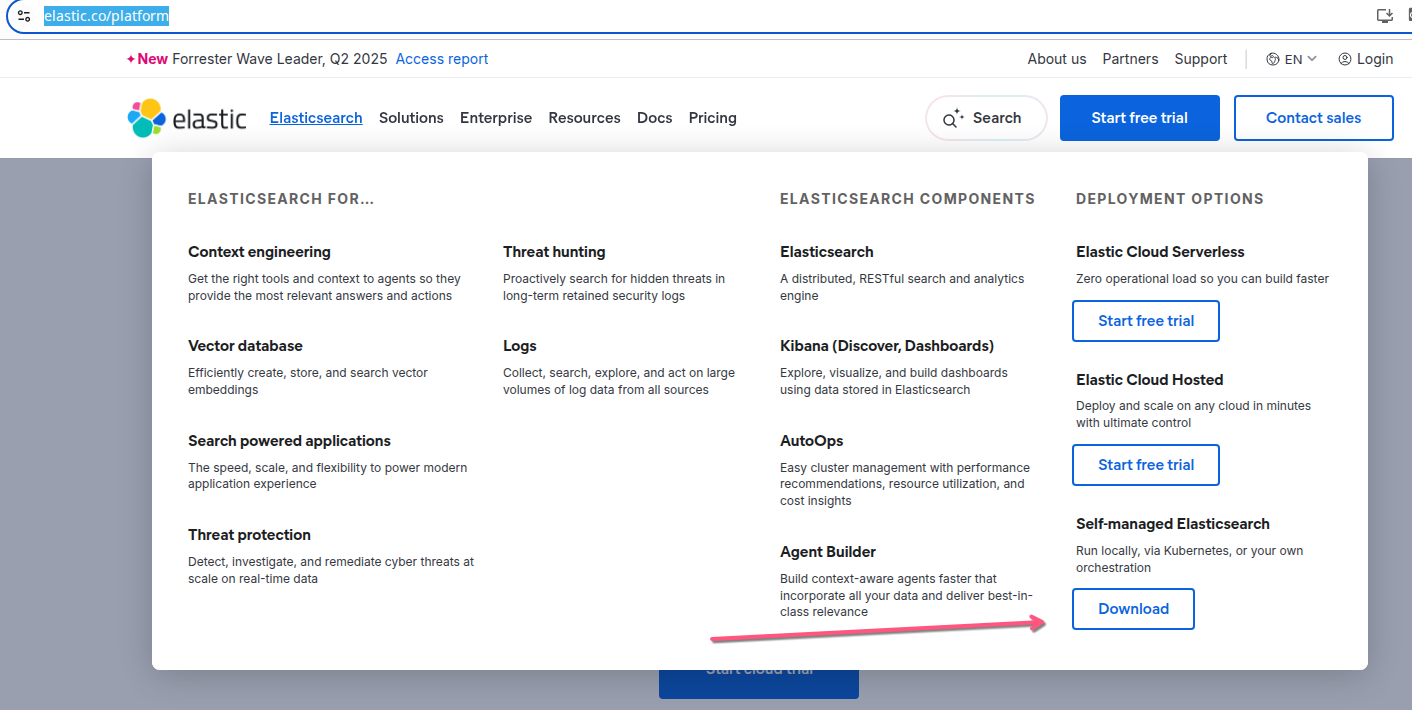Screen dimensions: 1412x710
Task: Click the Access report link
Action: pyautogui.click(x=442, y=59)
